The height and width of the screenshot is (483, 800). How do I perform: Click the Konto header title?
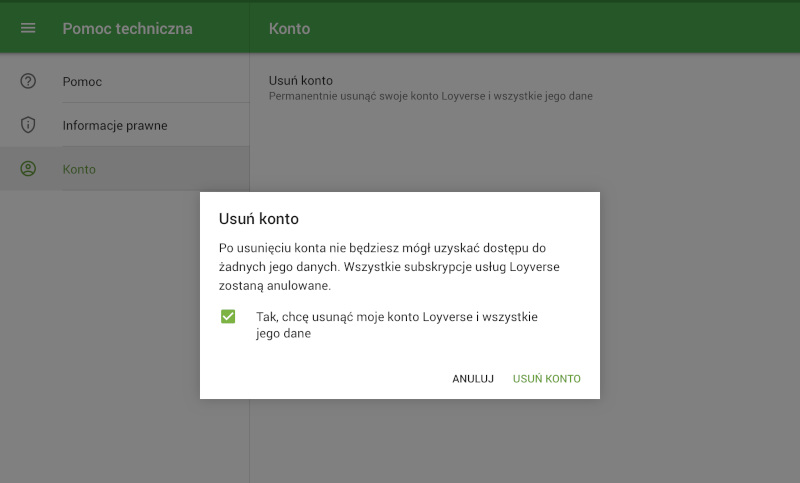coord(289,29)
